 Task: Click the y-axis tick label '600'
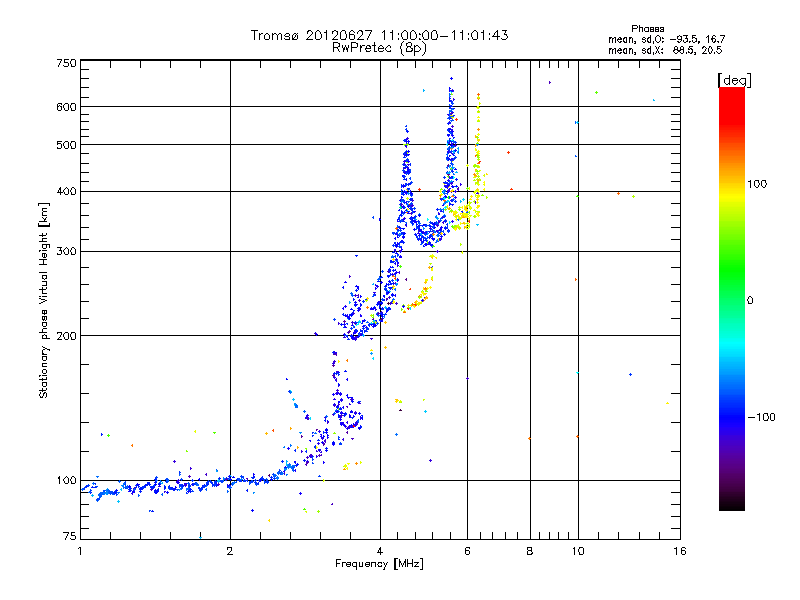[x=66, y=107]
